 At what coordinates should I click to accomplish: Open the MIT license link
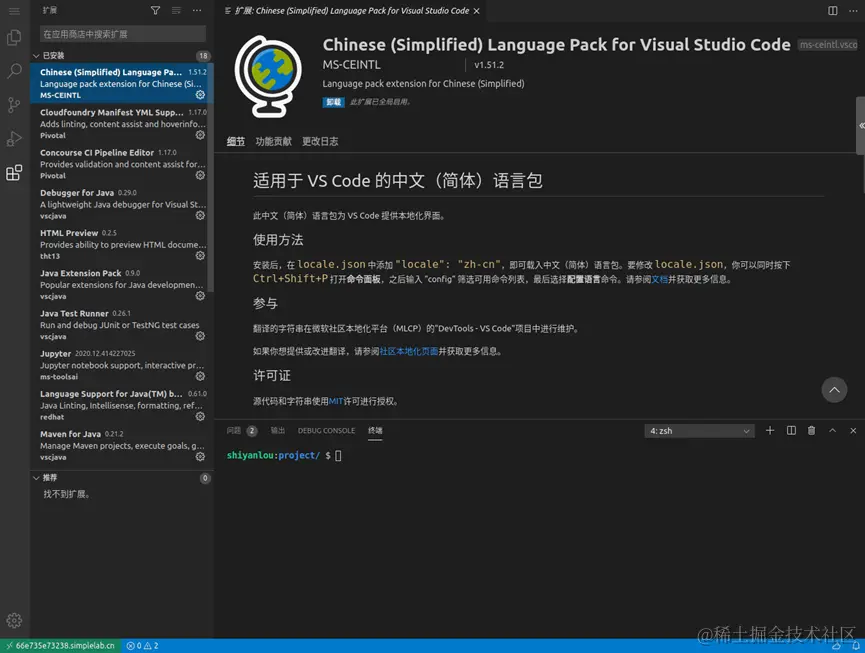(x=336, y=401)
